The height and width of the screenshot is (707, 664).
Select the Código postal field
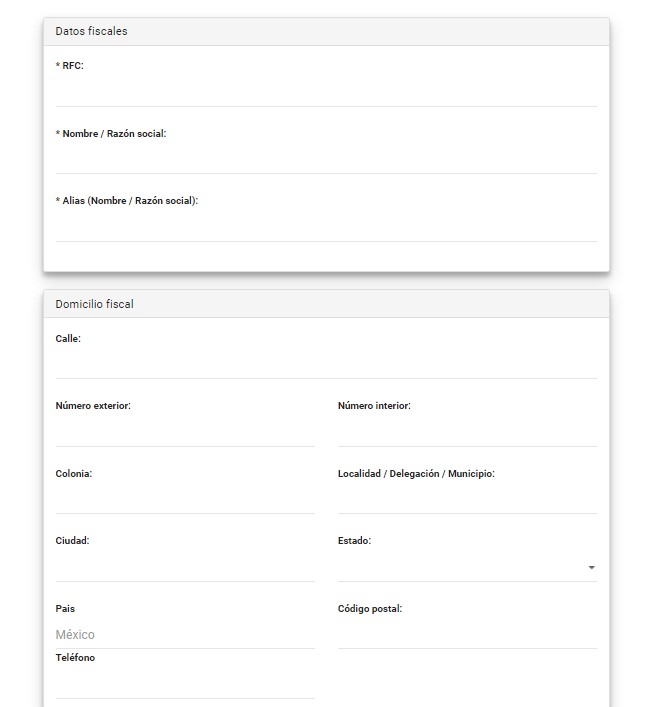point(467,636)
